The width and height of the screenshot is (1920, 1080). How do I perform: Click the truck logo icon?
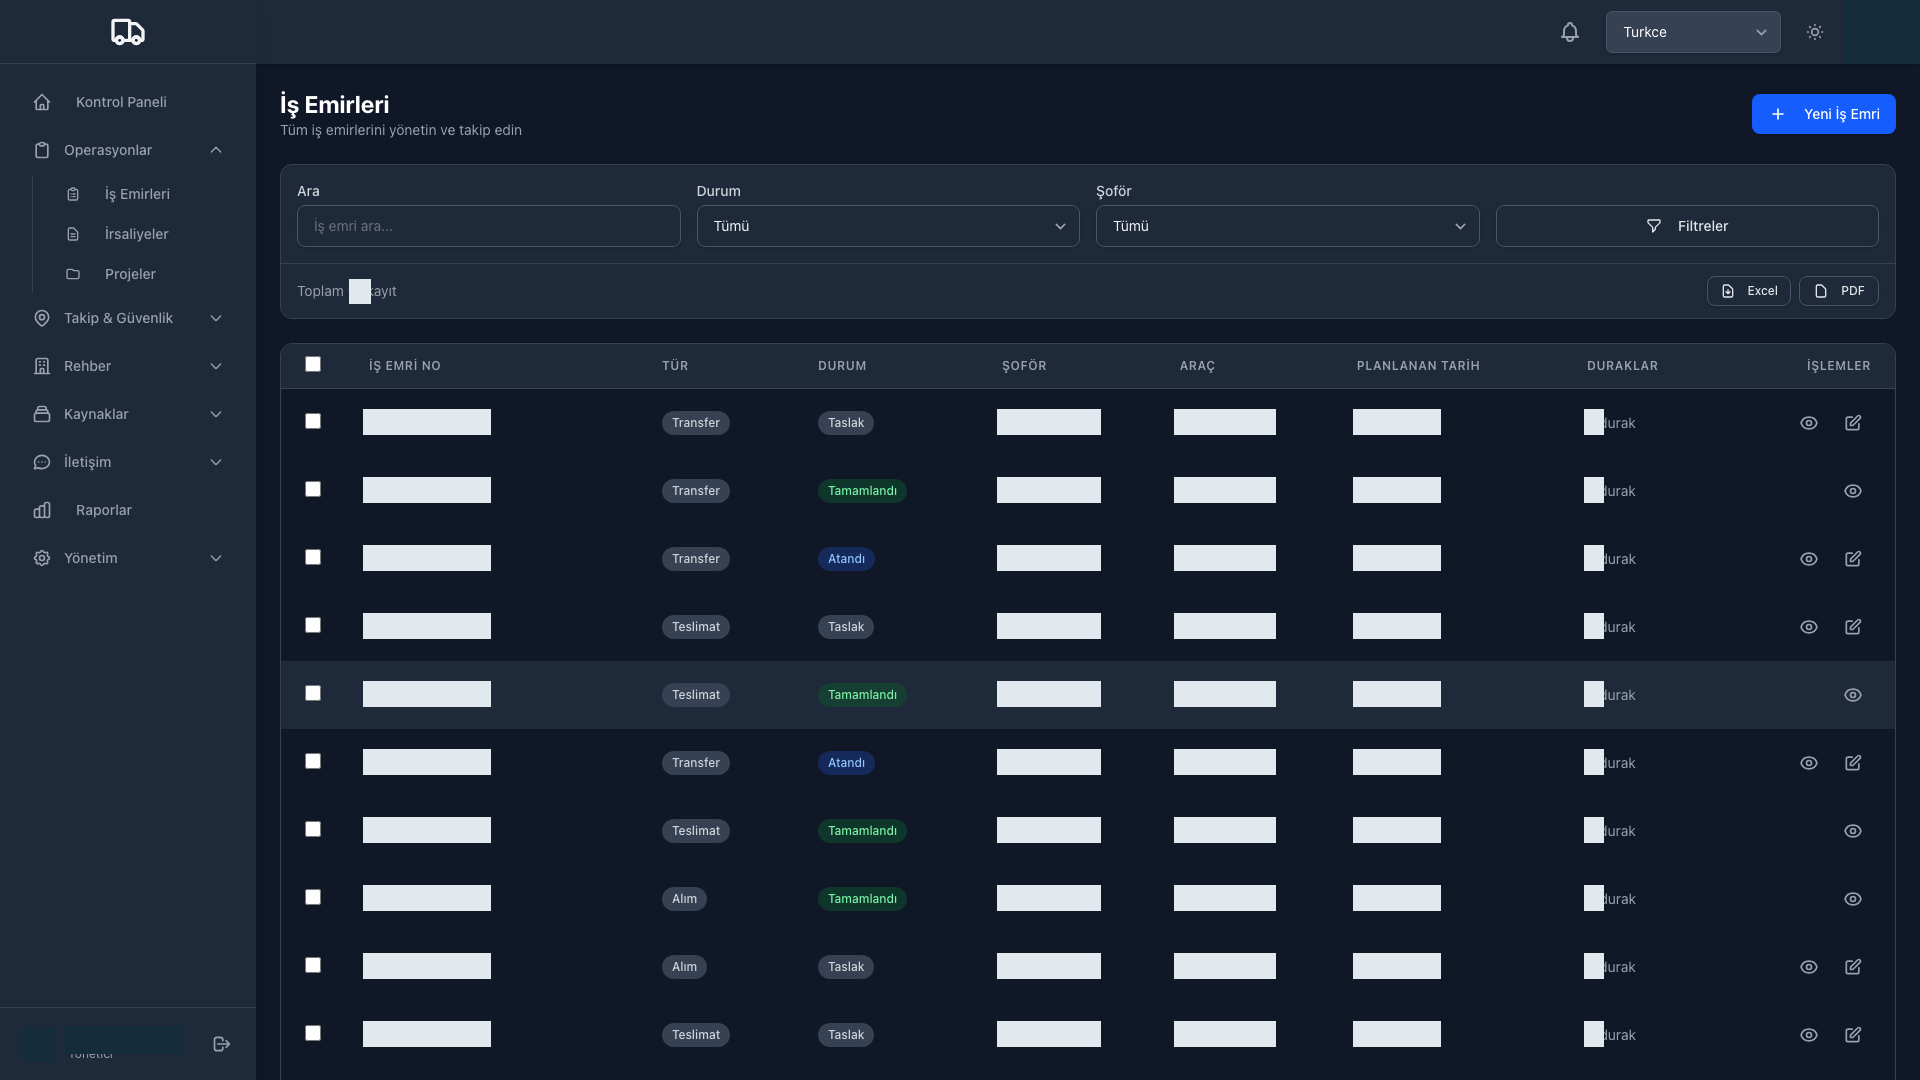[128, 32]
